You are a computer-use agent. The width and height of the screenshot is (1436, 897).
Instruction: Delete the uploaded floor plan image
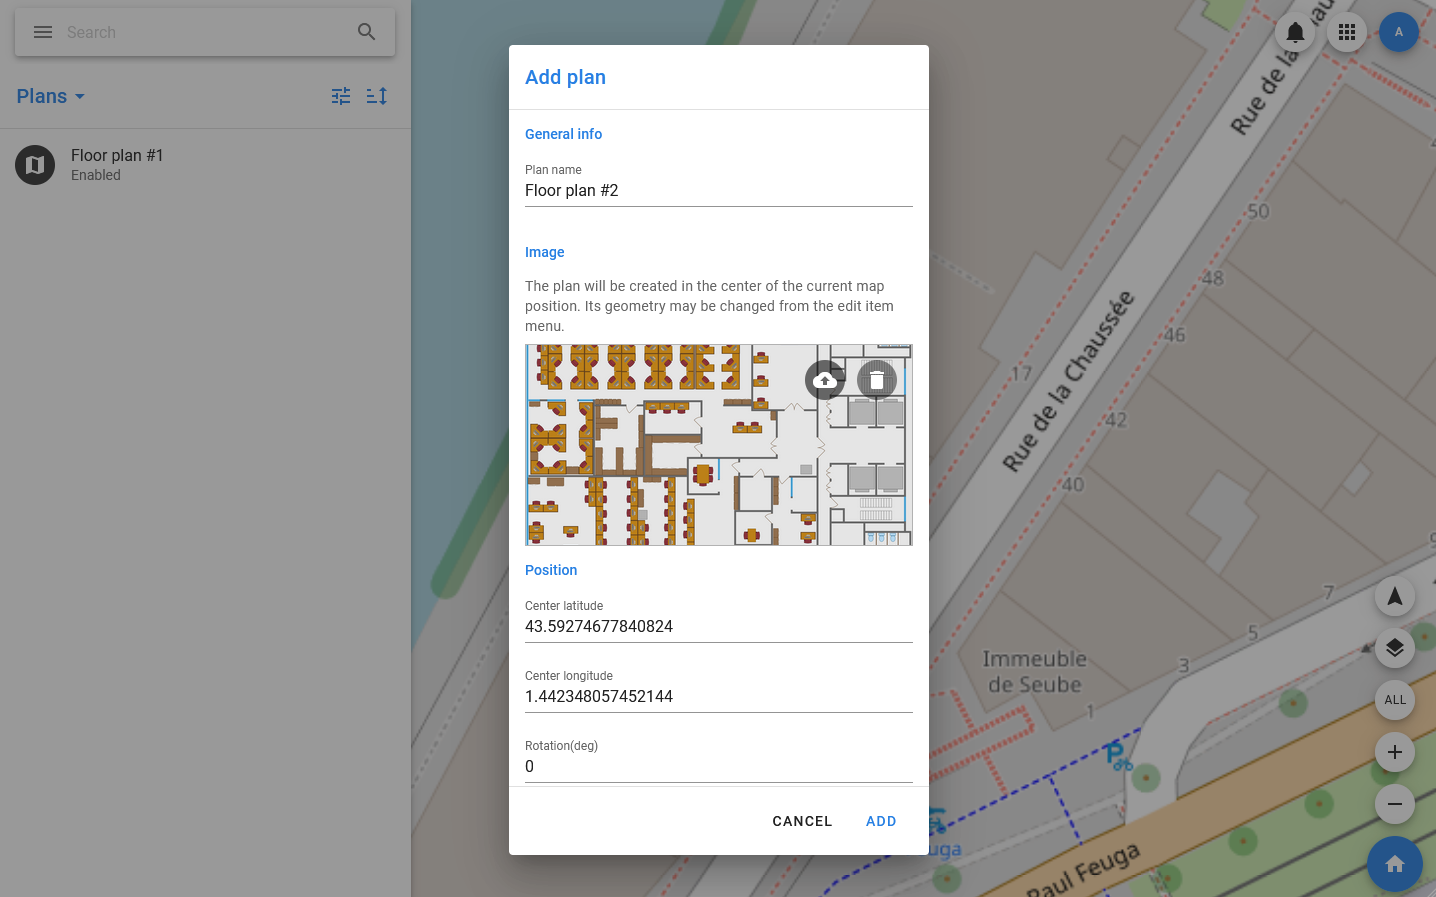pyautogui.click(x=877, y=380)
